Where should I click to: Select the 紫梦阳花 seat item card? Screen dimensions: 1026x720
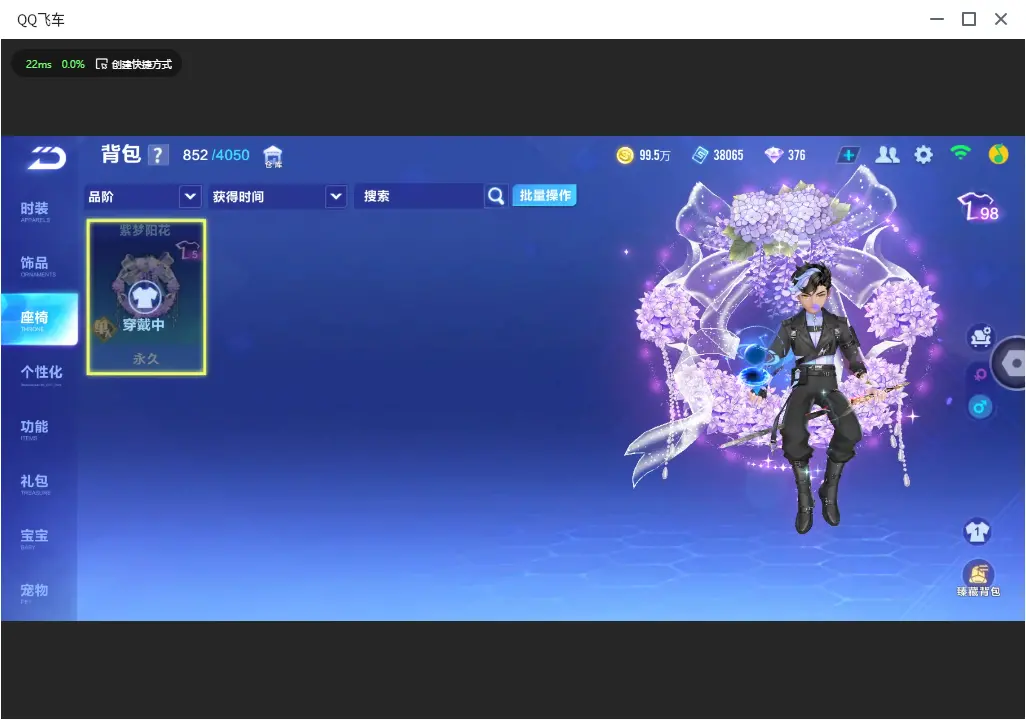coord(146,297)
